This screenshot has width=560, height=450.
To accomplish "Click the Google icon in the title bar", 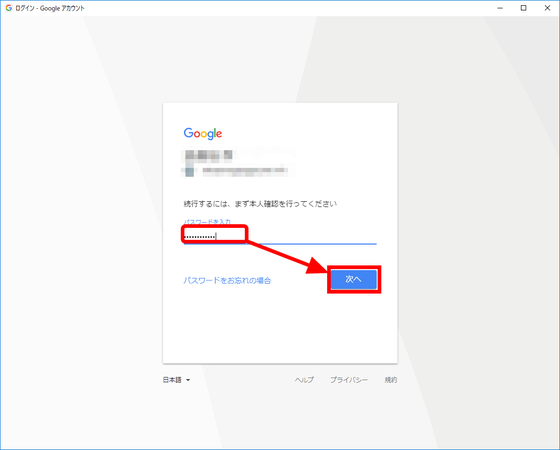I will (x=9, y=8).
